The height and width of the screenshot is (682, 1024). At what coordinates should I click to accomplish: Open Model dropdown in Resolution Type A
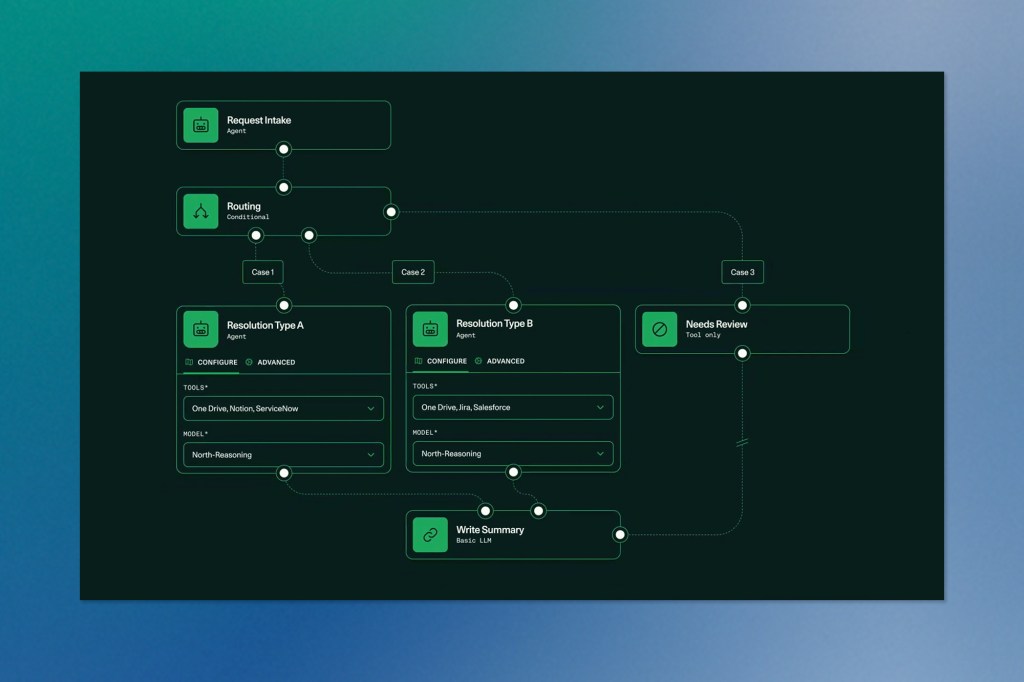coord(283,455)
